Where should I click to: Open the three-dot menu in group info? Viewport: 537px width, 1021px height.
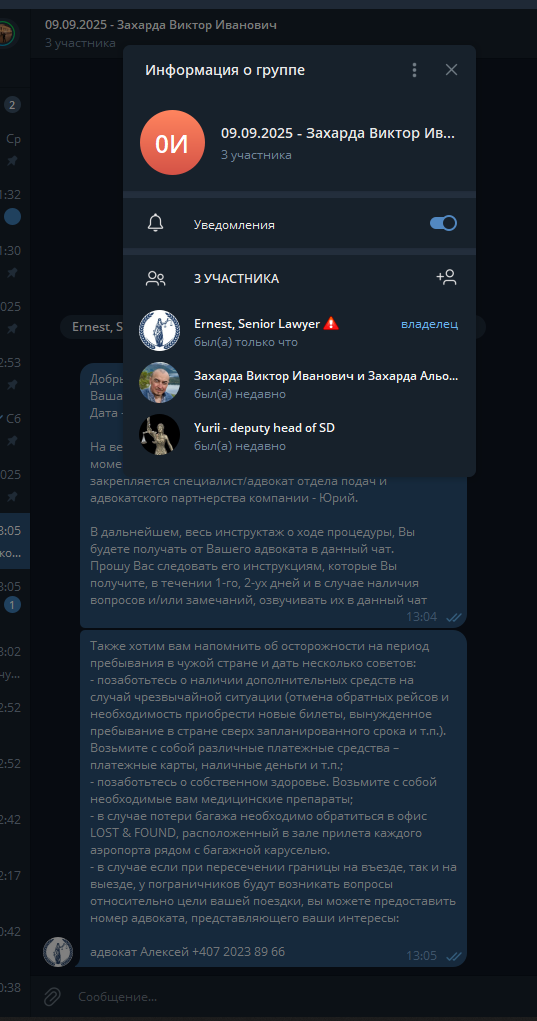415,70
